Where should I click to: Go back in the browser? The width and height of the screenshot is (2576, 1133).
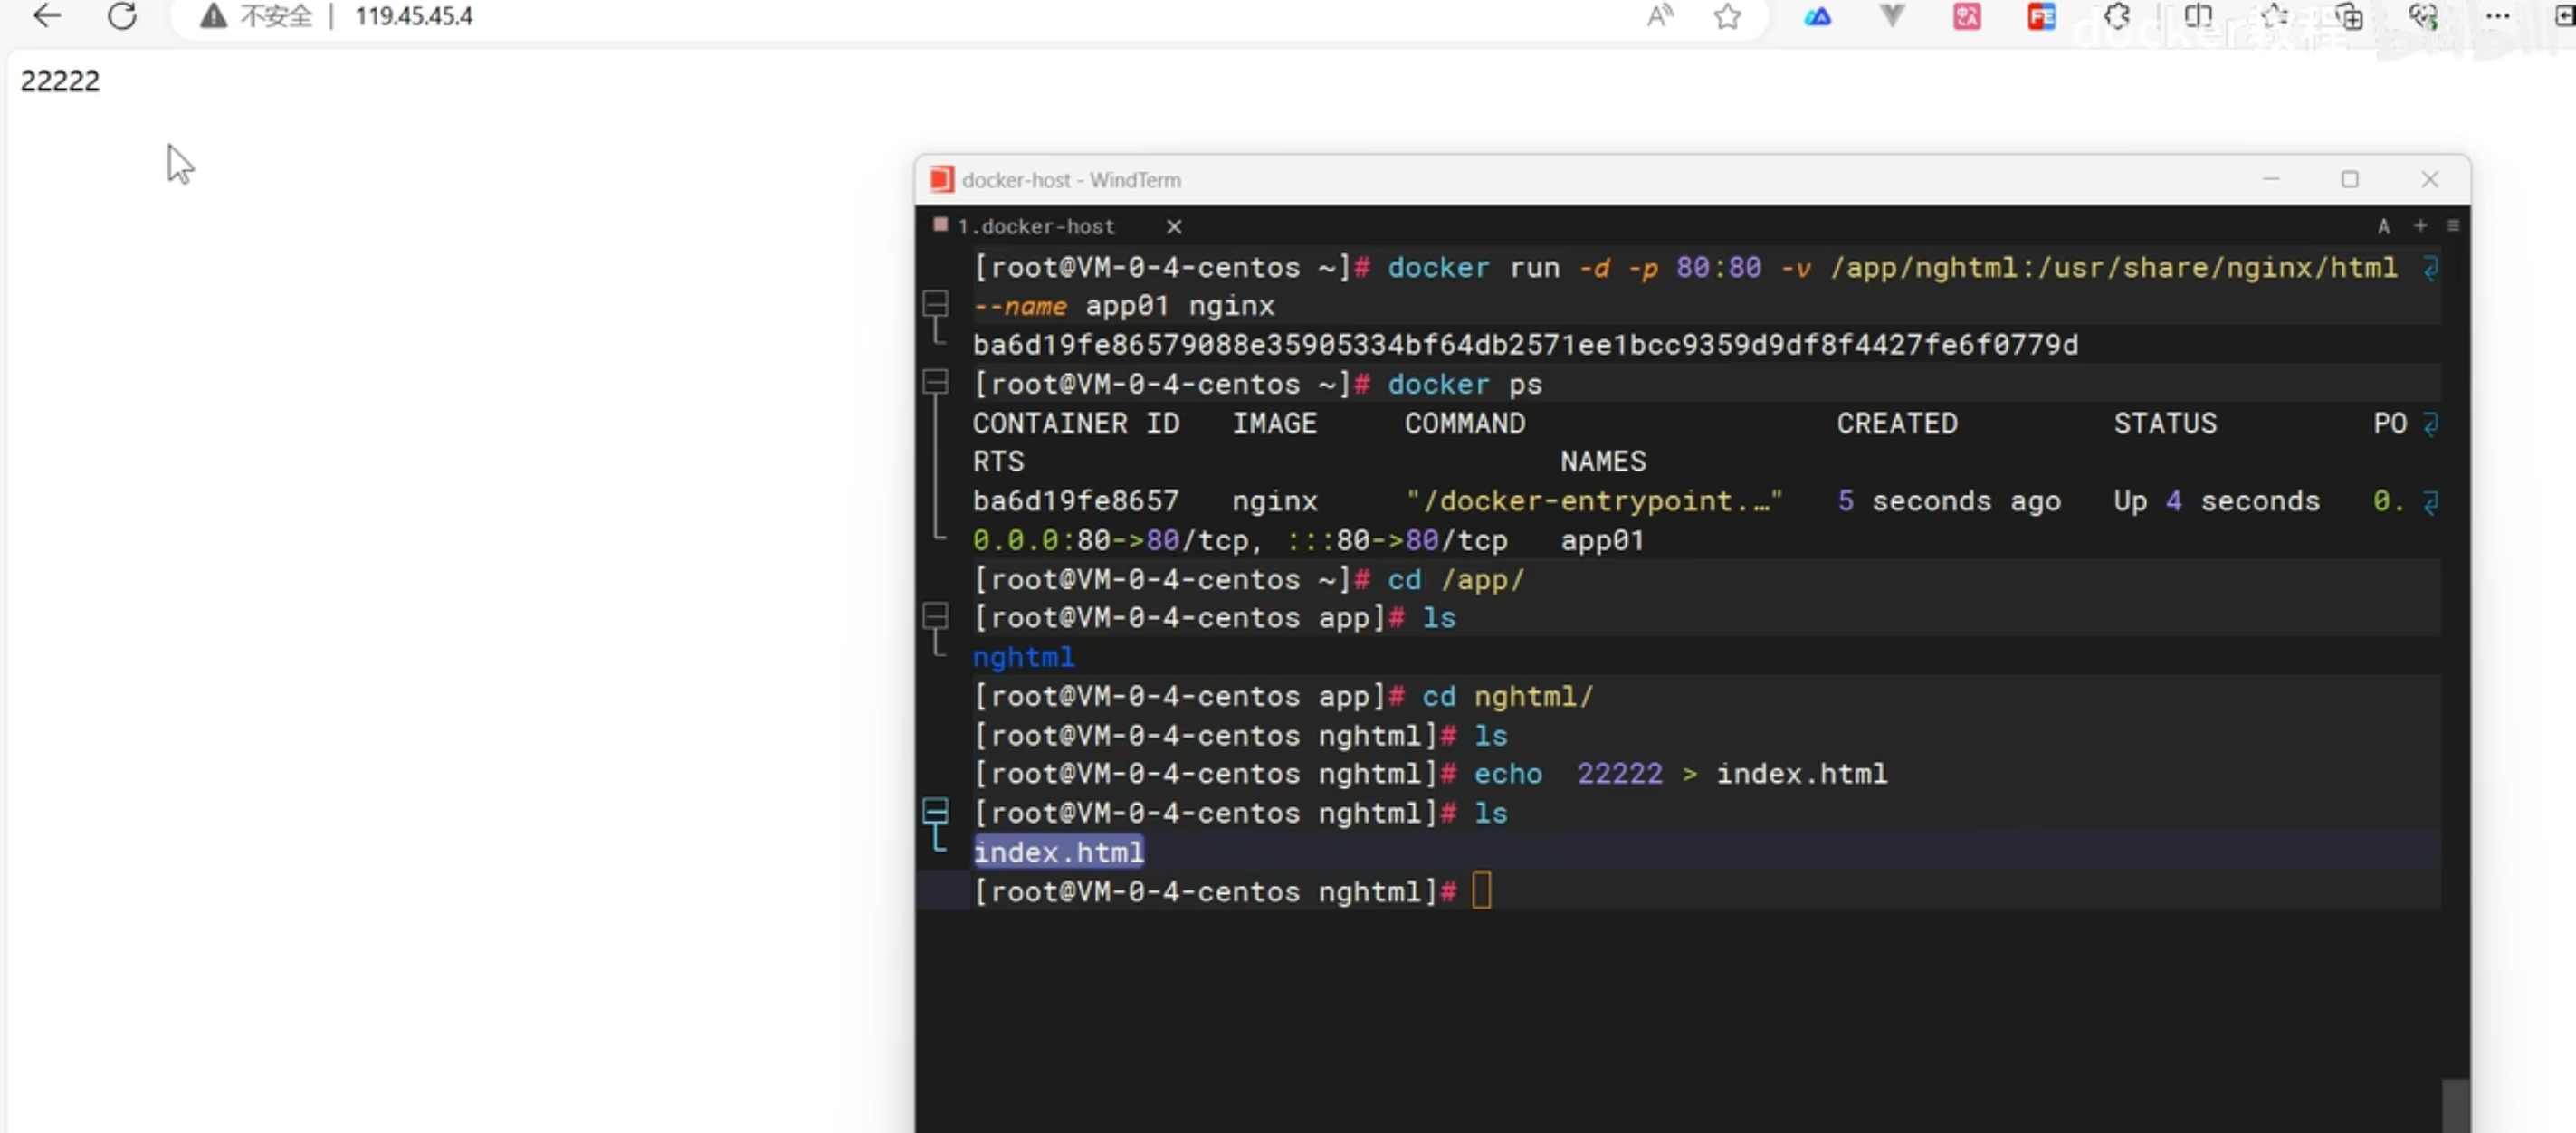click(47, 15)
